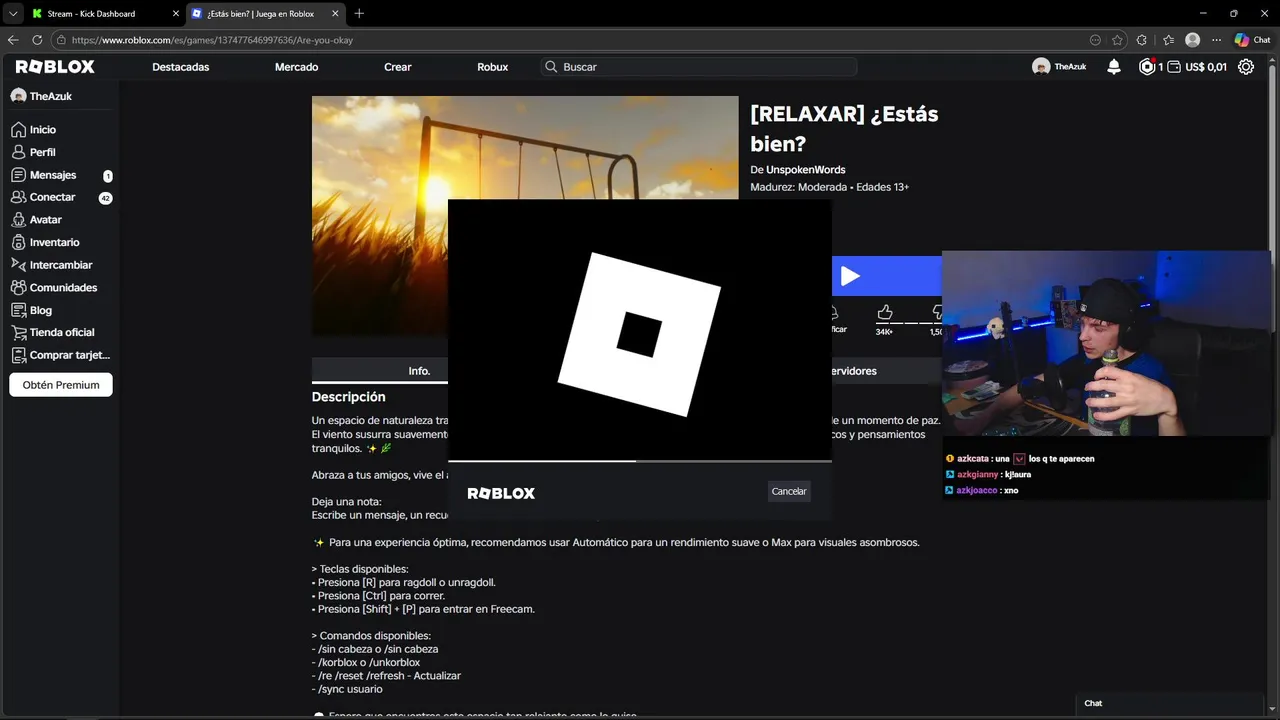The width and height of the screenshot is (1280, 720).
Task: Click the 34K+ like count
Action: point(884,331)
